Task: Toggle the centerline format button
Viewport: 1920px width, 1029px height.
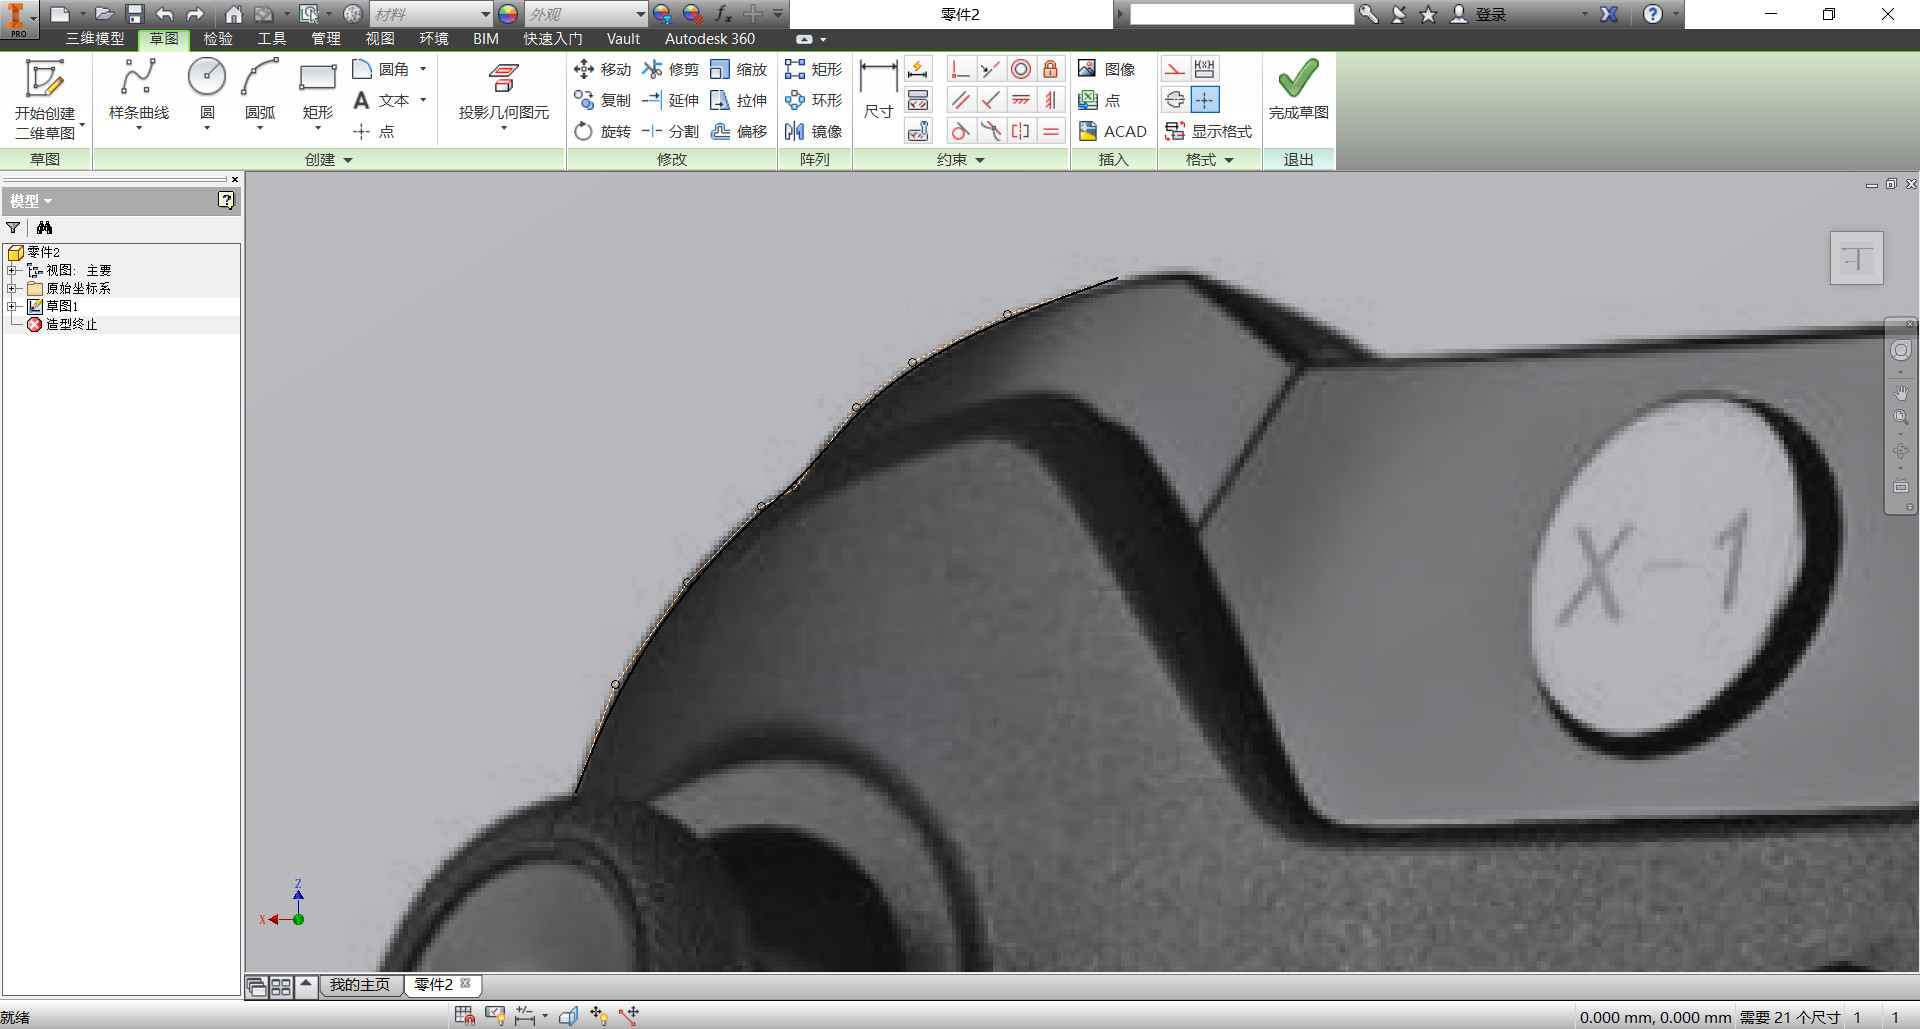Action: (x=1175, y=100)
